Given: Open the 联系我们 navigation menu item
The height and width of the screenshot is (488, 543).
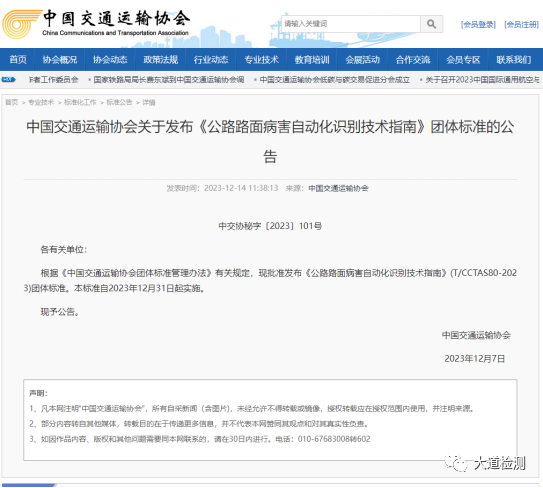Looking at the screenshot, I should tap(514, 60).
